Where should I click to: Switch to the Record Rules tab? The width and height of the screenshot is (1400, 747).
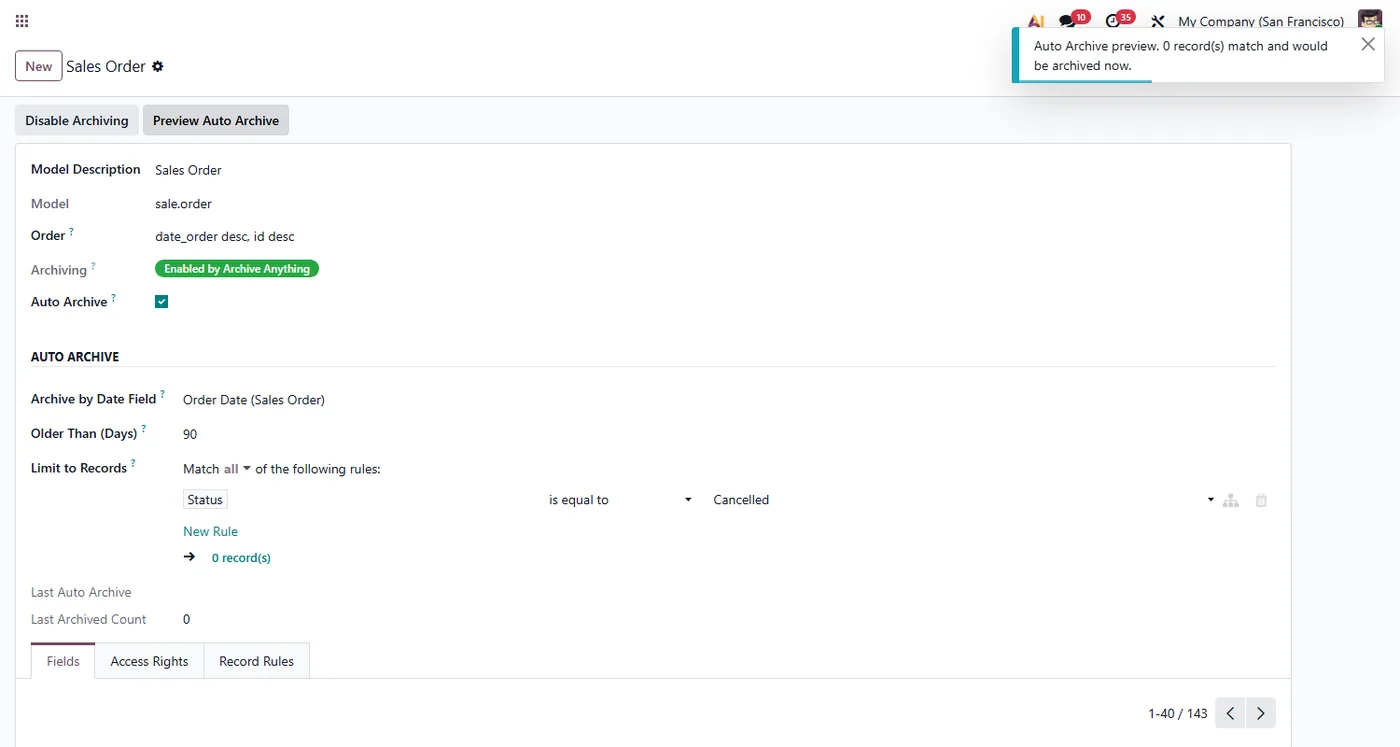[256, 661]
